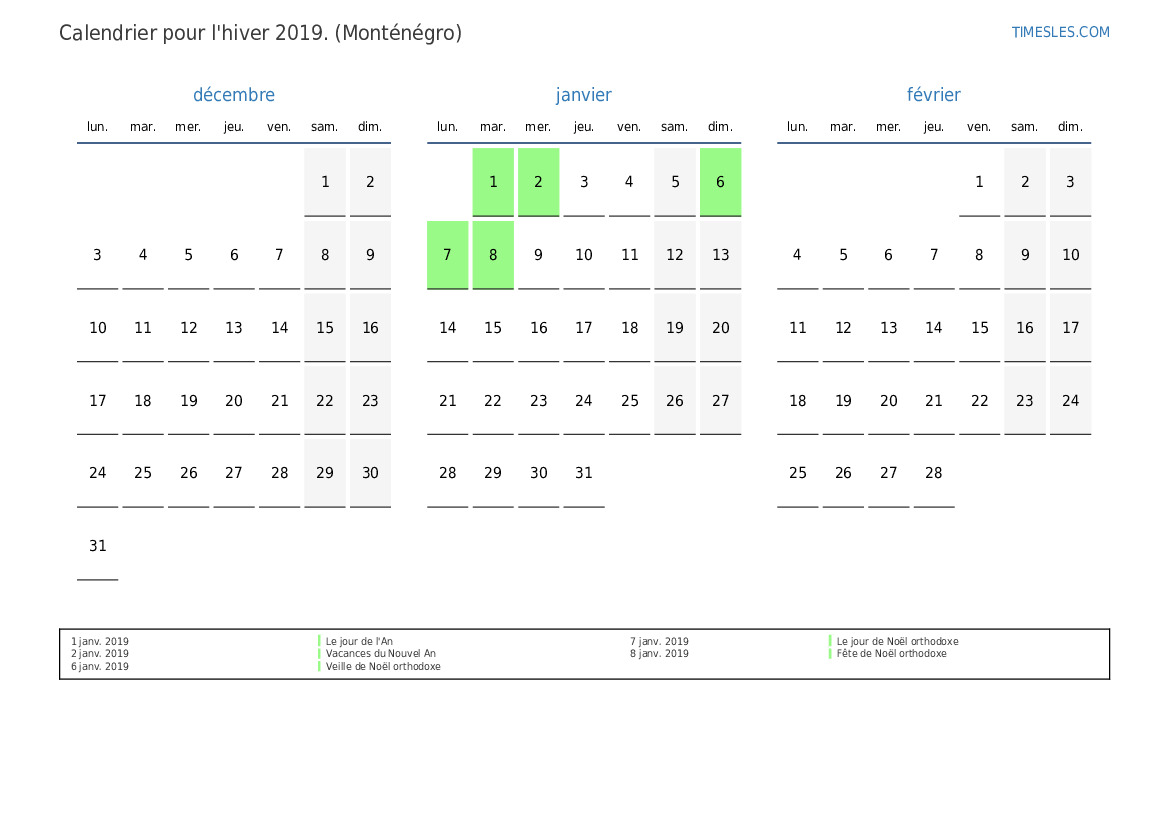Select highlighted Monday January 7
Screen dimensions: 1169x827
coord(447,255)
